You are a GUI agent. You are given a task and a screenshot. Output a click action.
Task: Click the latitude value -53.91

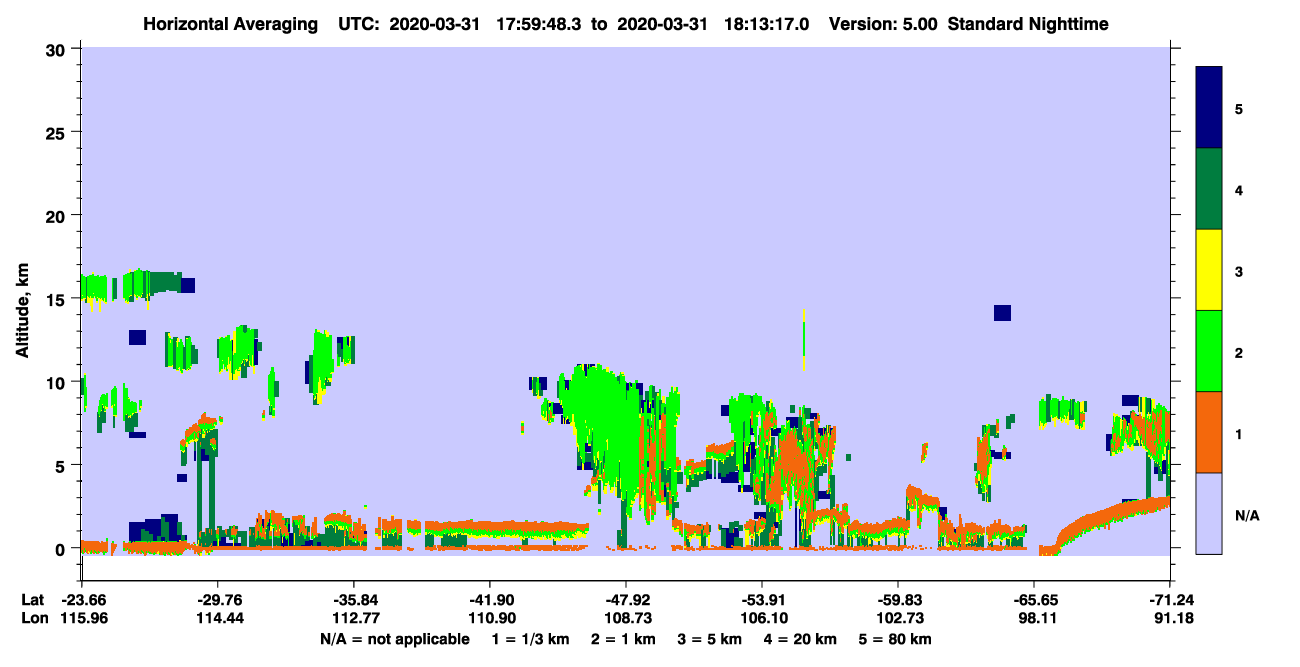point(762,600)
